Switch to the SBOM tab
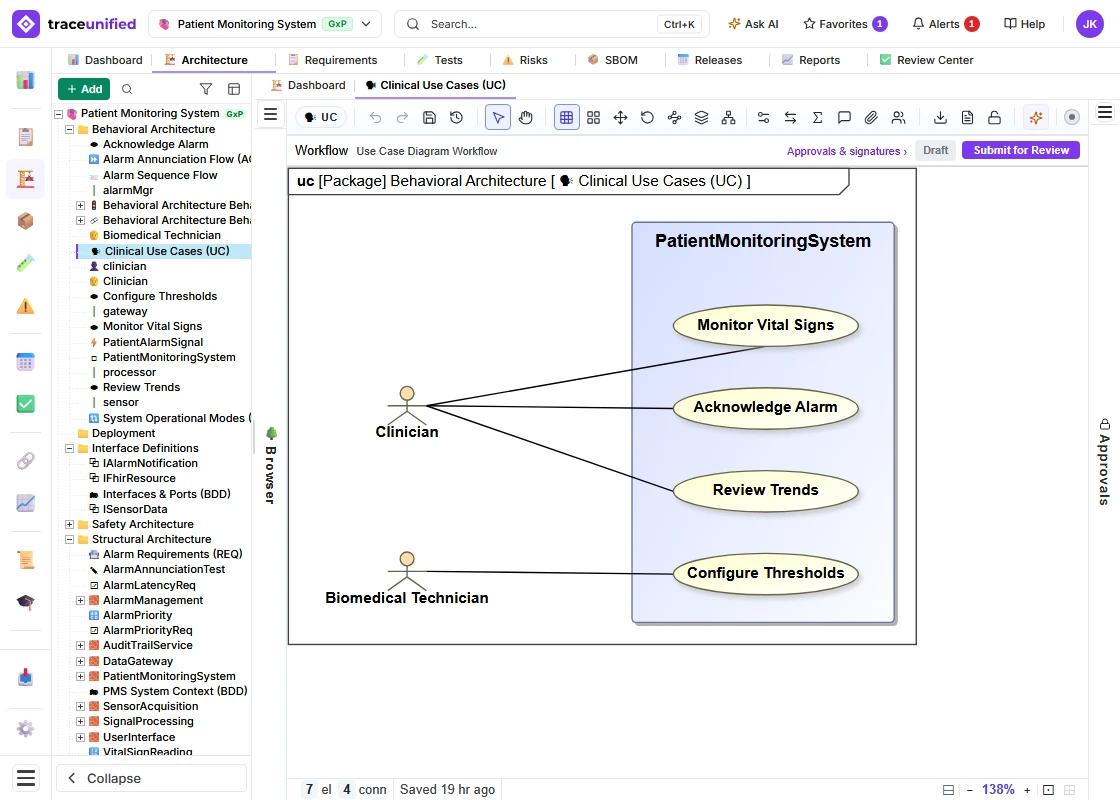Viewport: 1120px width, 800px height. pyautogui.click(x=613, y=60)
